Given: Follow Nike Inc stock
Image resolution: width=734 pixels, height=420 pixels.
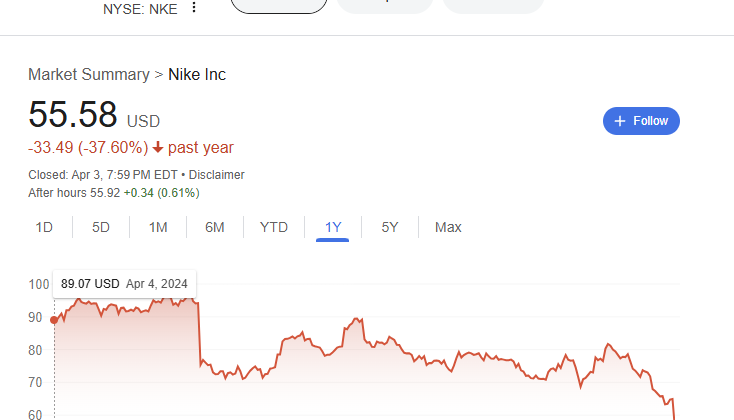Looking at the screenshot, I should [x=641, y=121].
